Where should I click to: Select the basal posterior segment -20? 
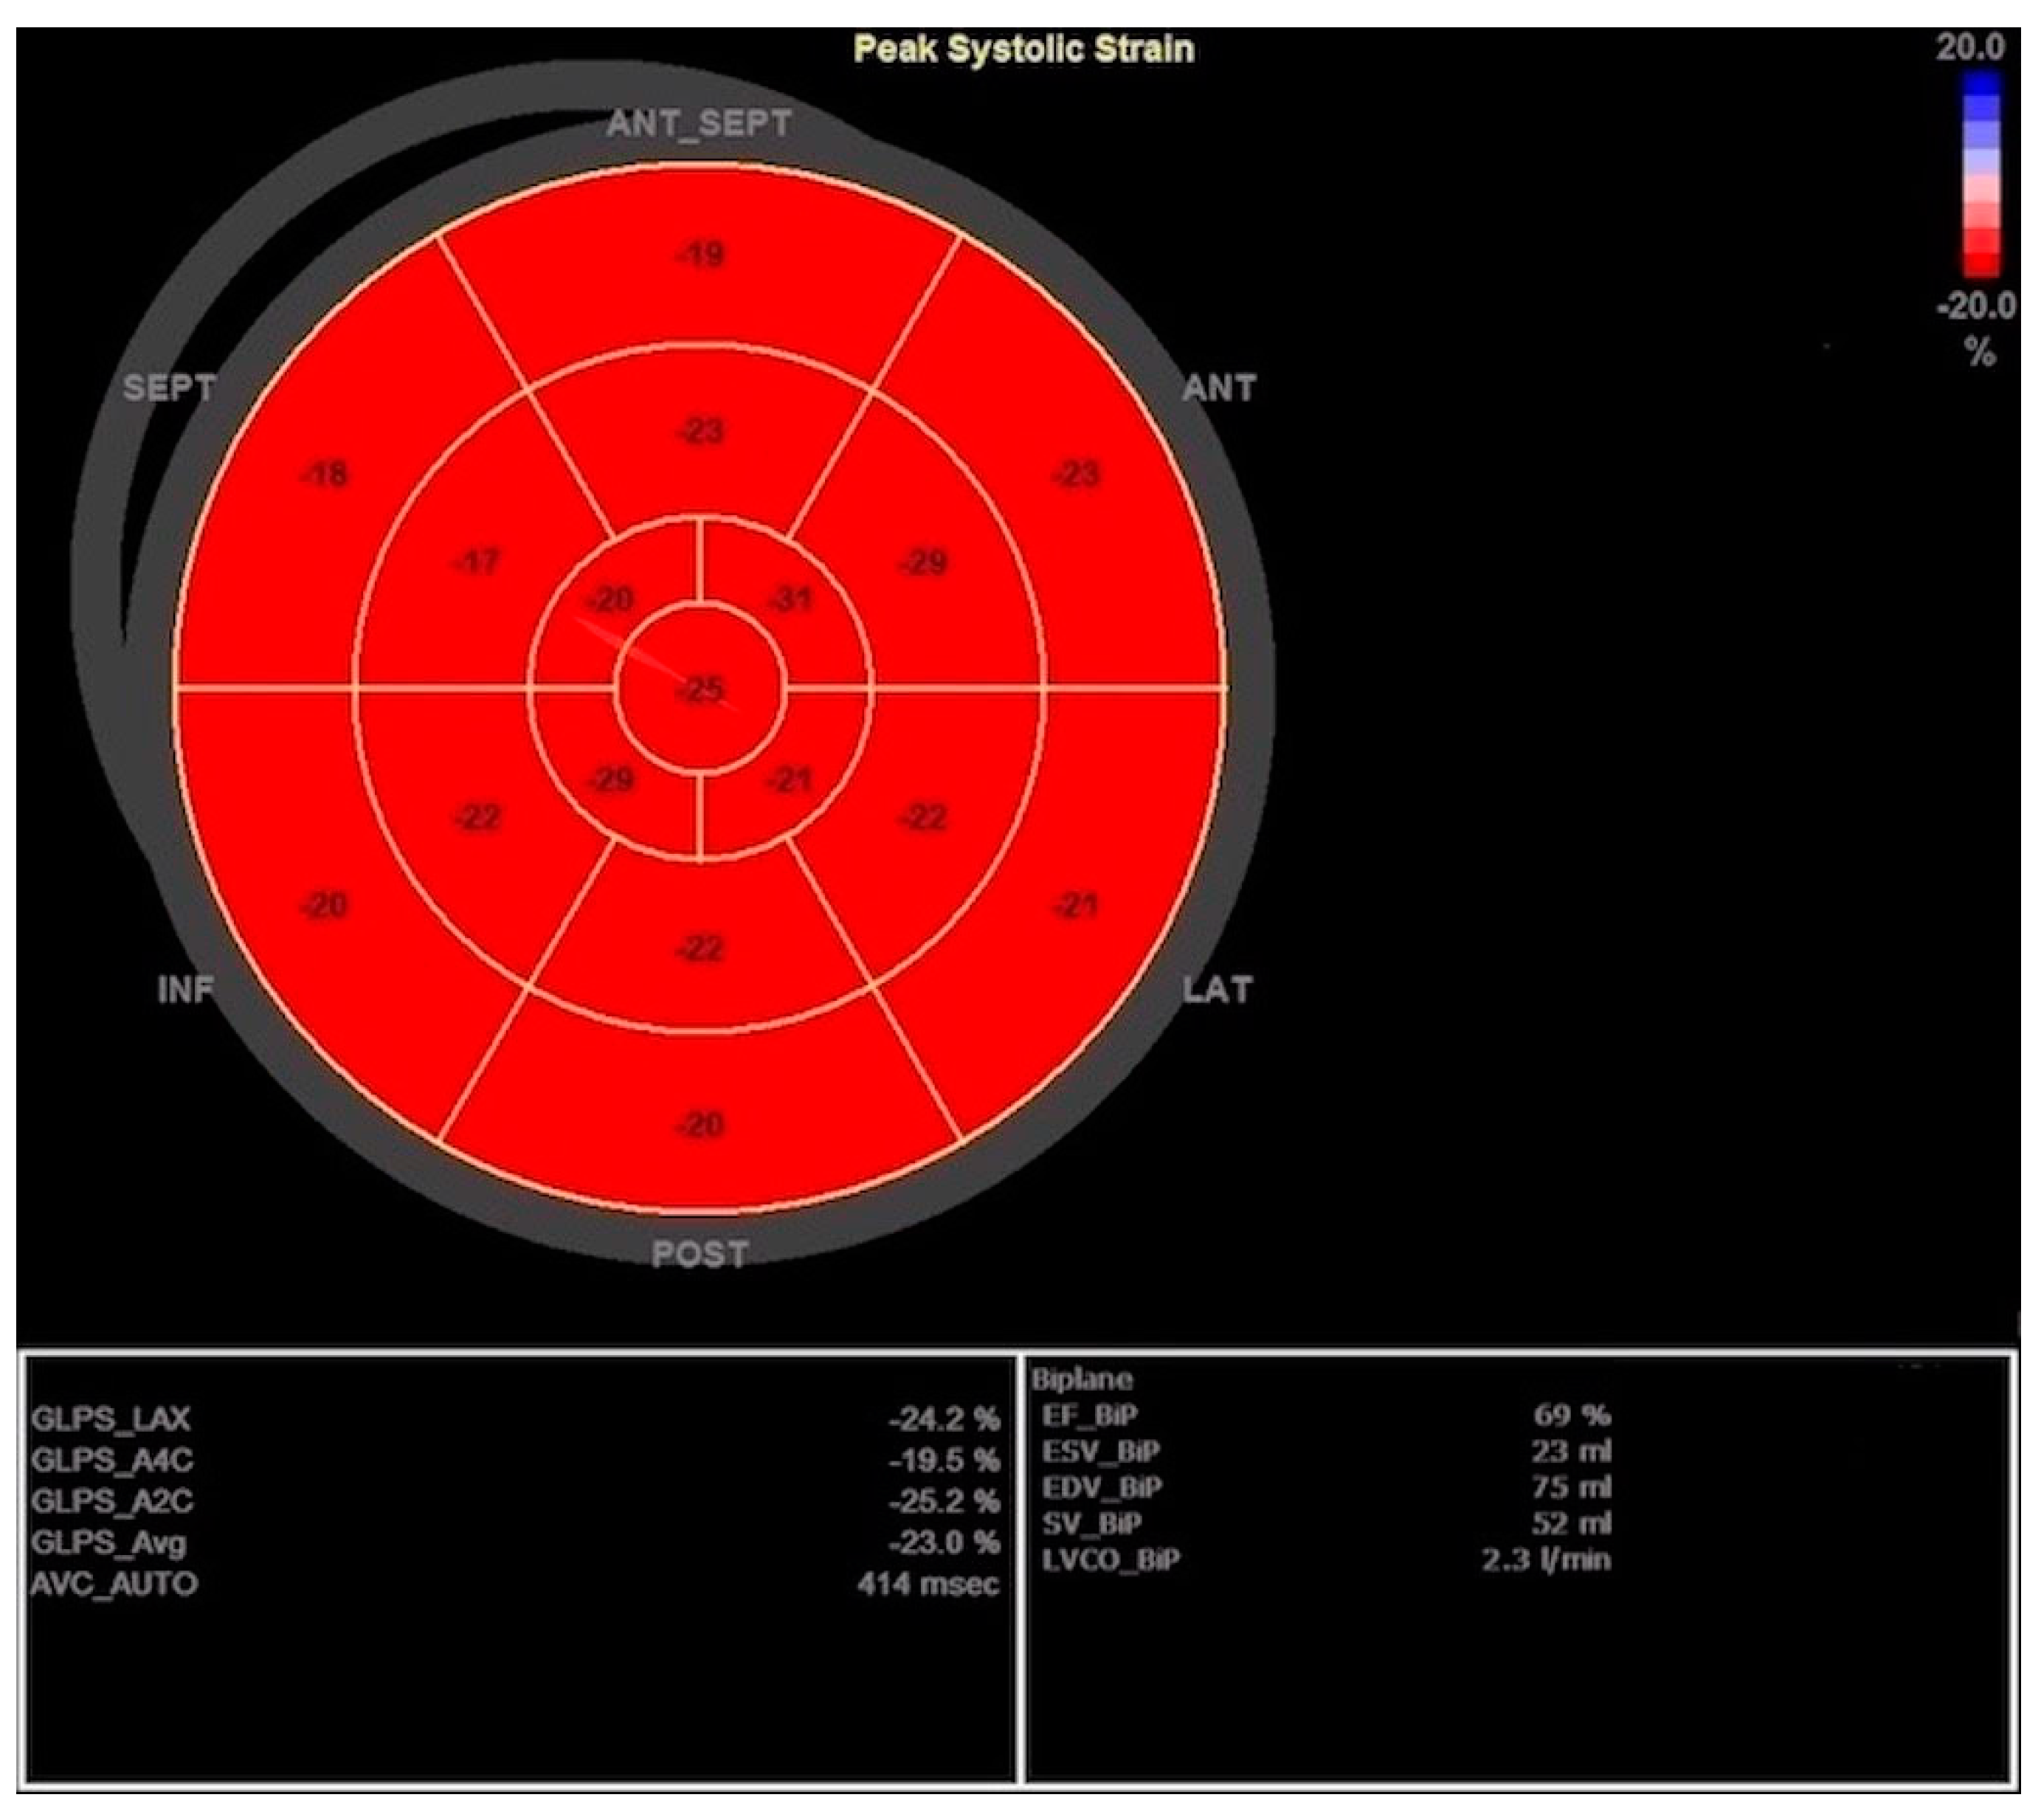tap(701, 1125)
